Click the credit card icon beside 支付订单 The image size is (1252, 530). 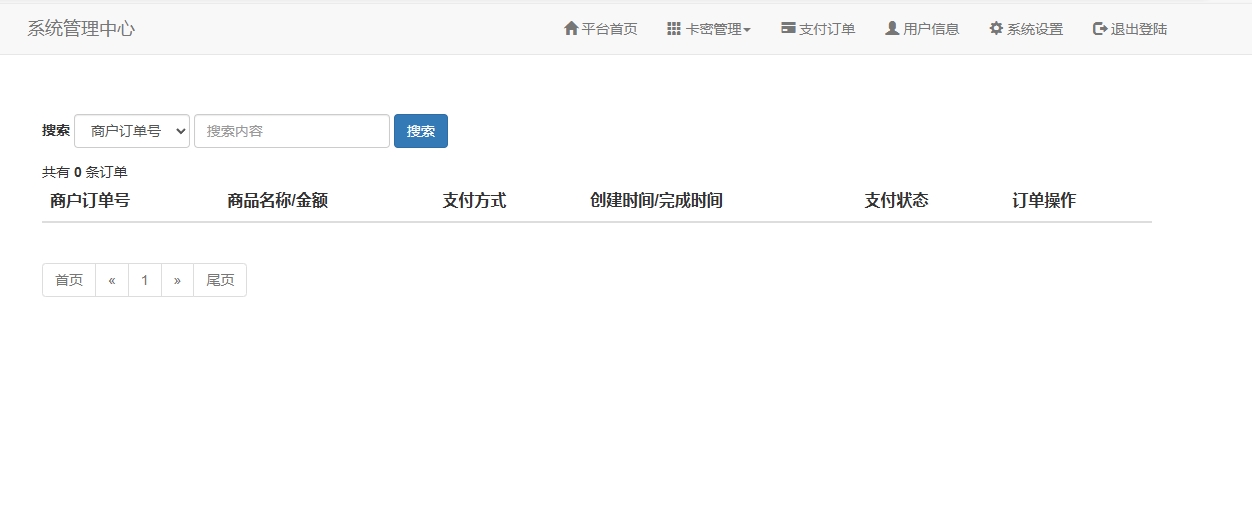pyautogui.click(x=788, y=29)
